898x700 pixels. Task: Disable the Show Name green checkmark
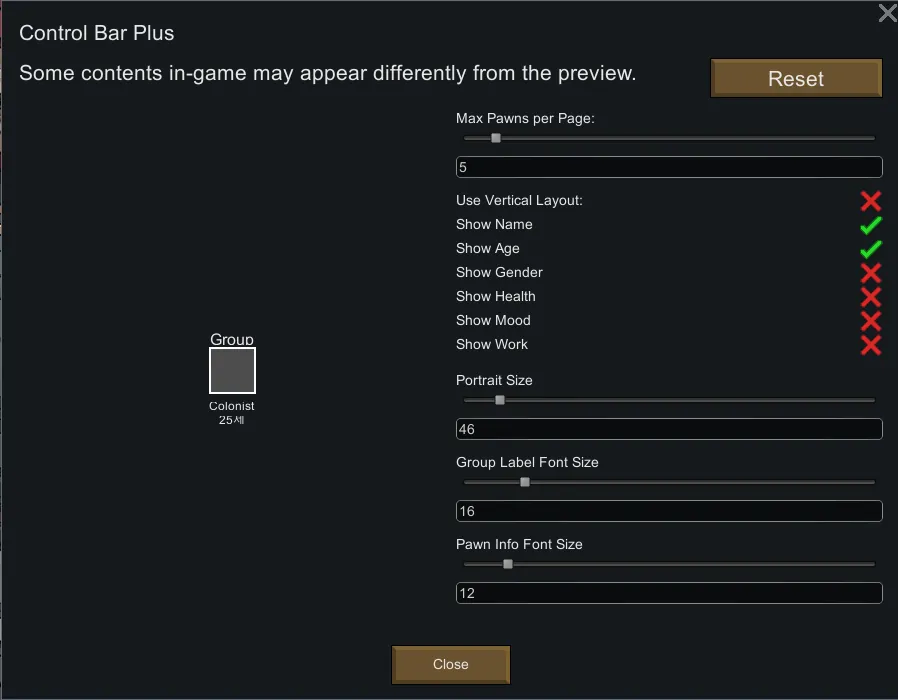(x=870, y=225)
